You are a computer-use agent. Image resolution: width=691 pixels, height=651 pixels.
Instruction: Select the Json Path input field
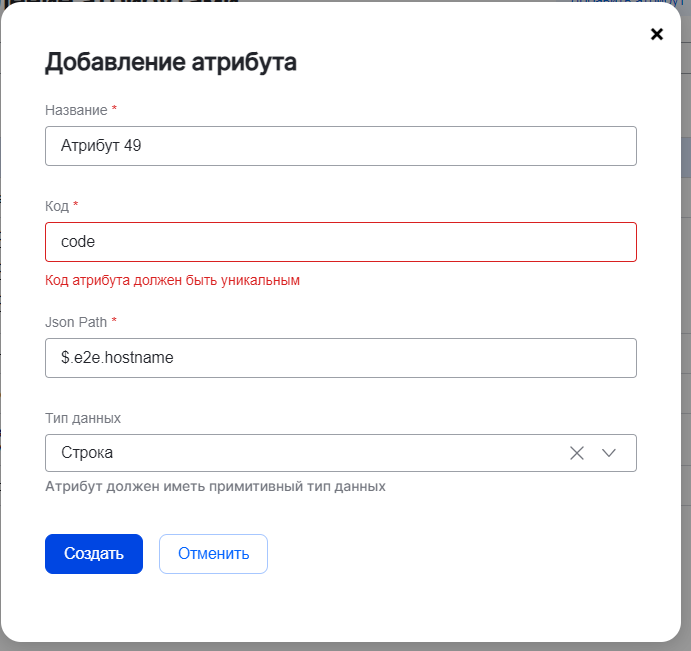click(341, 358)
